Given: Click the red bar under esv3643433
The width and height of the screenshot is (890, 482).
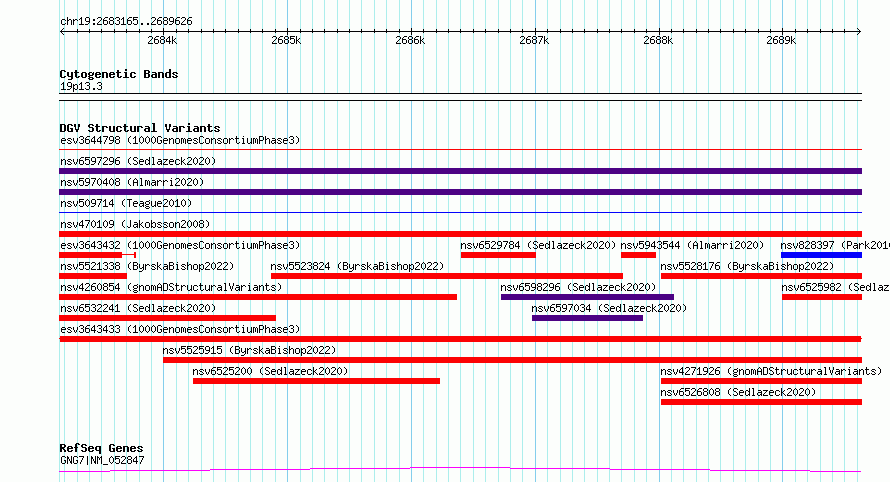Looking at the screenshot, I should tap(460, 339).
